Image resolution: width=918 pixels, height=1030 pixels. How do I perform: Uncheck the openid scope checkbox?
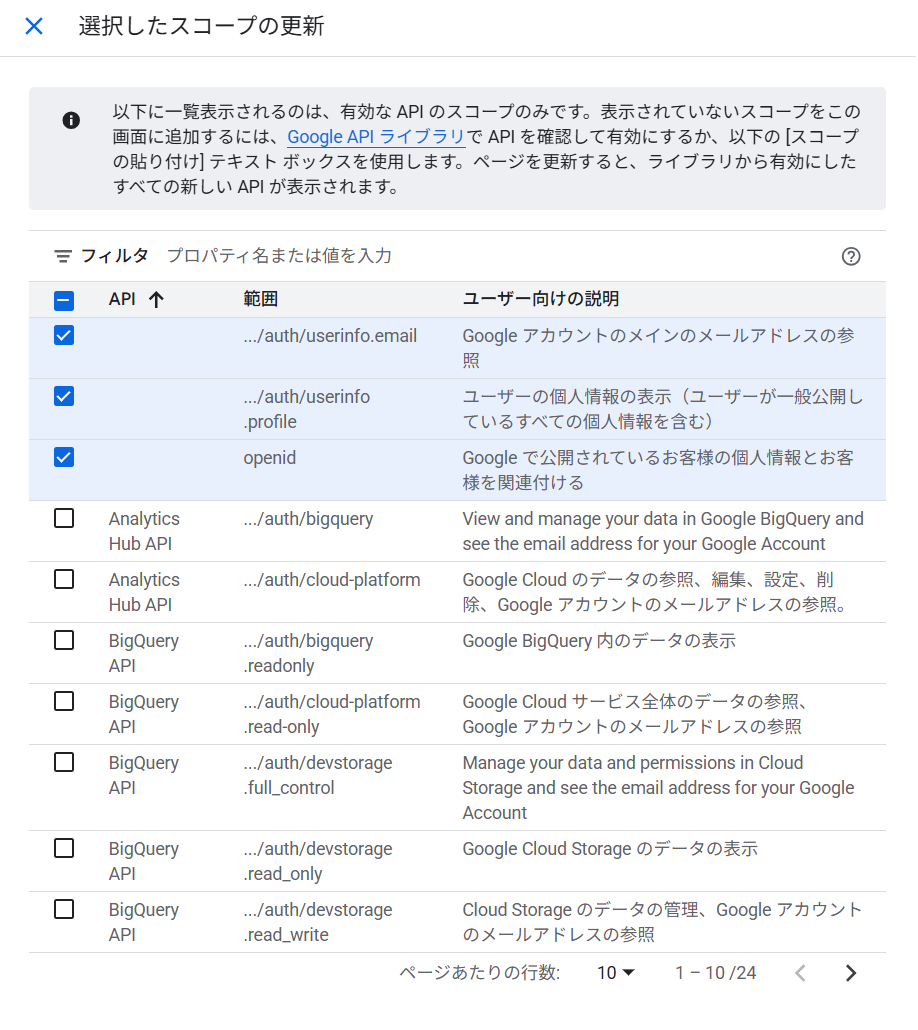pos(64,458)
